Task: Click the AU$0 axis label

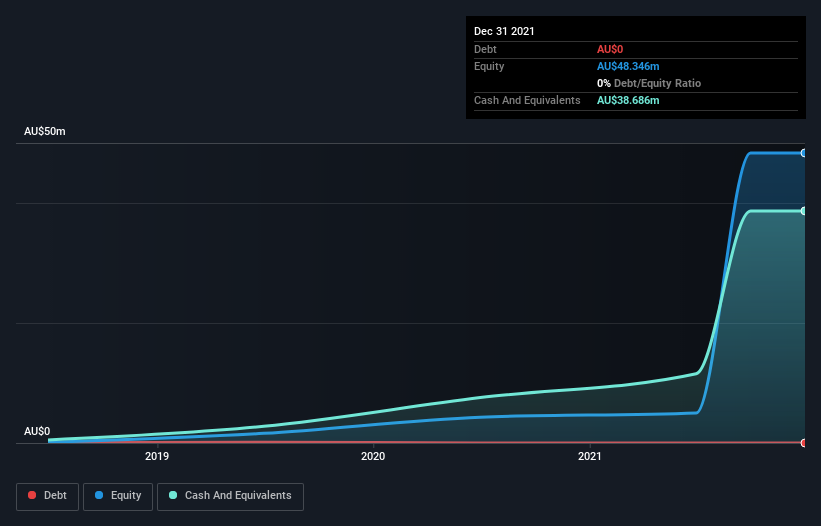Action: tap(37, 431)
